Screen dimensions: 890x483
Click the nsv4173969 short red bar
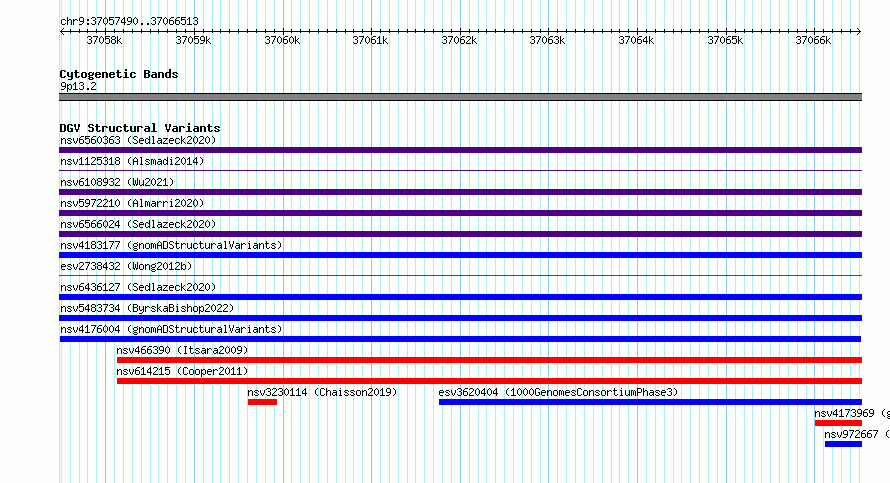pyautogui.click(x=838, y=423)
